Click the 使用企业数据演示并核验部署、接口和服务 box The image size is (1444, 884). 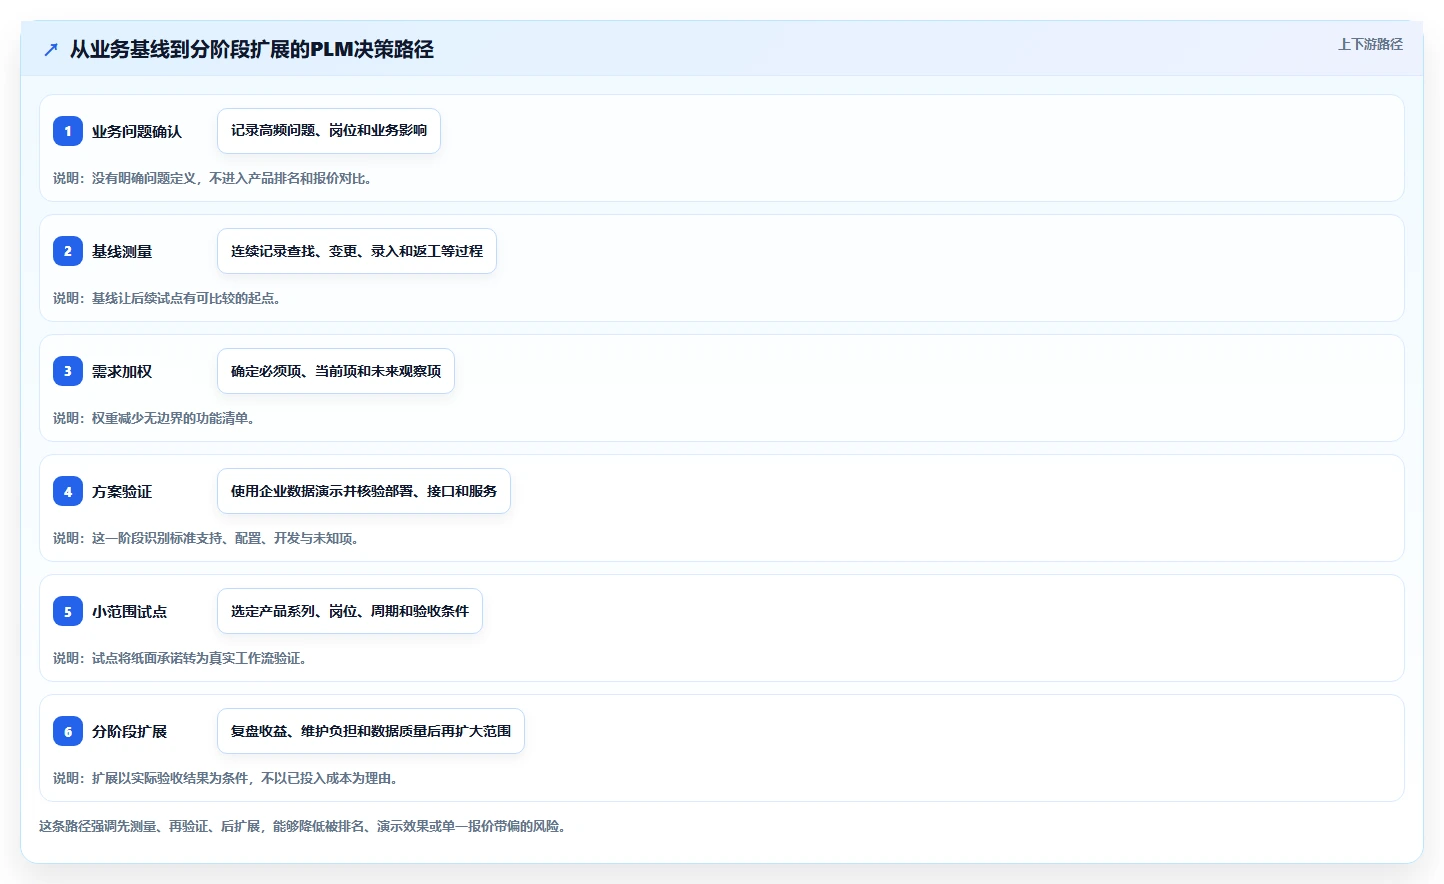[x=364, y=491]
